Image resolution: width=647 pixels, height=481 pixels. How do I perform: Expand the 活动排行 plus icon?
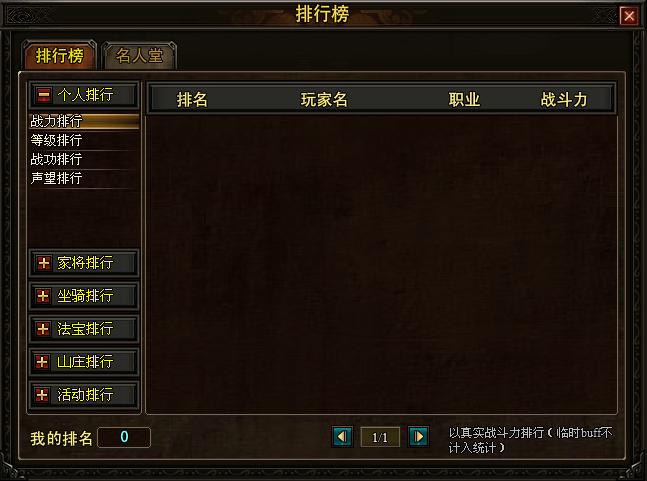[42, 395]
